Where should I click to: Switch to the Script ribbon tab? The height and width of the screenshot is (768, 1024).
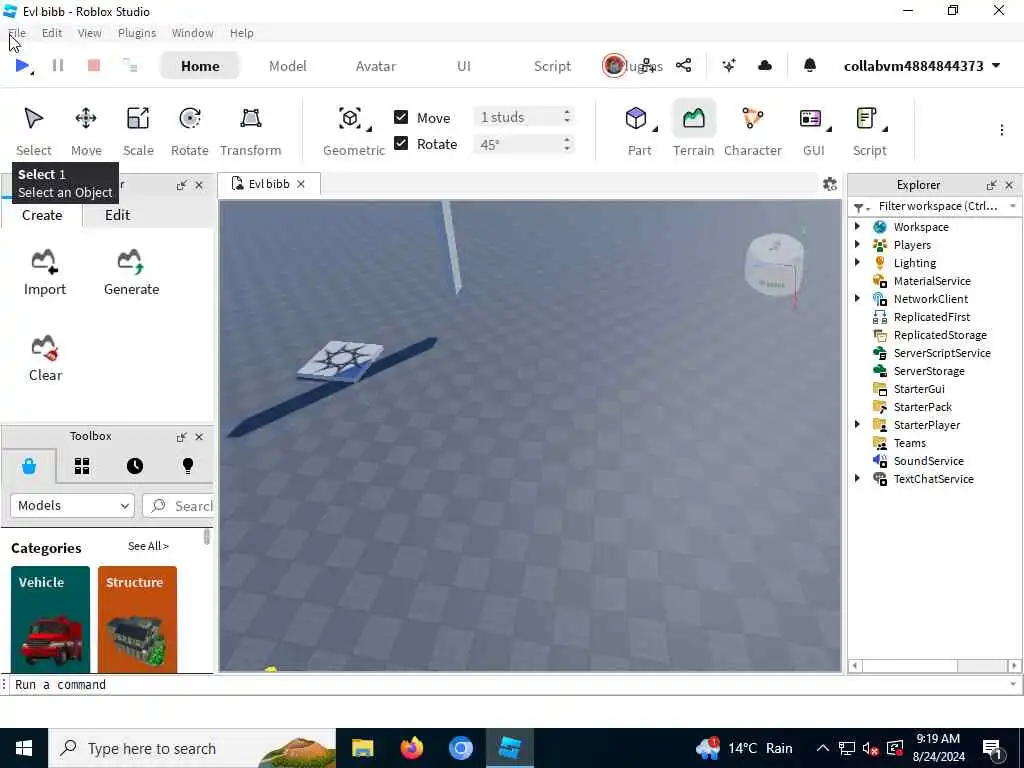coord(552,66)
